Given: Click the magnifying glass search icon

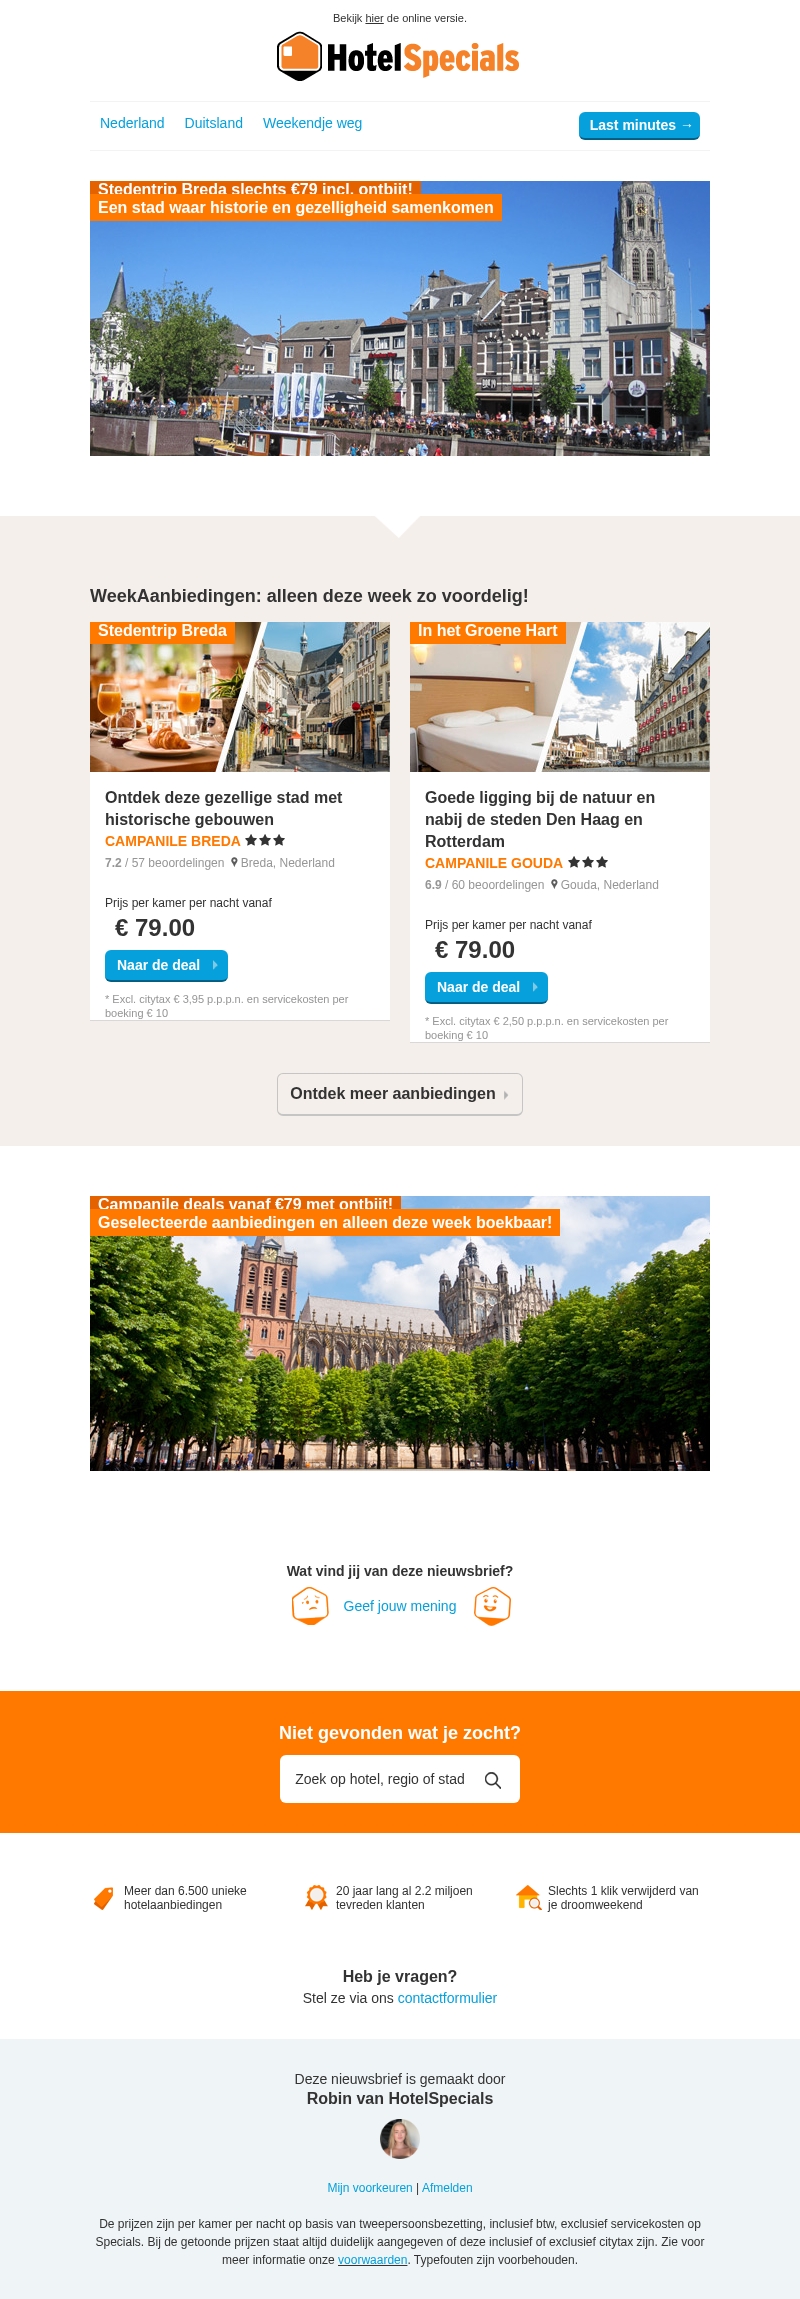Looking at the screenshot, I should click(493, 1780).
